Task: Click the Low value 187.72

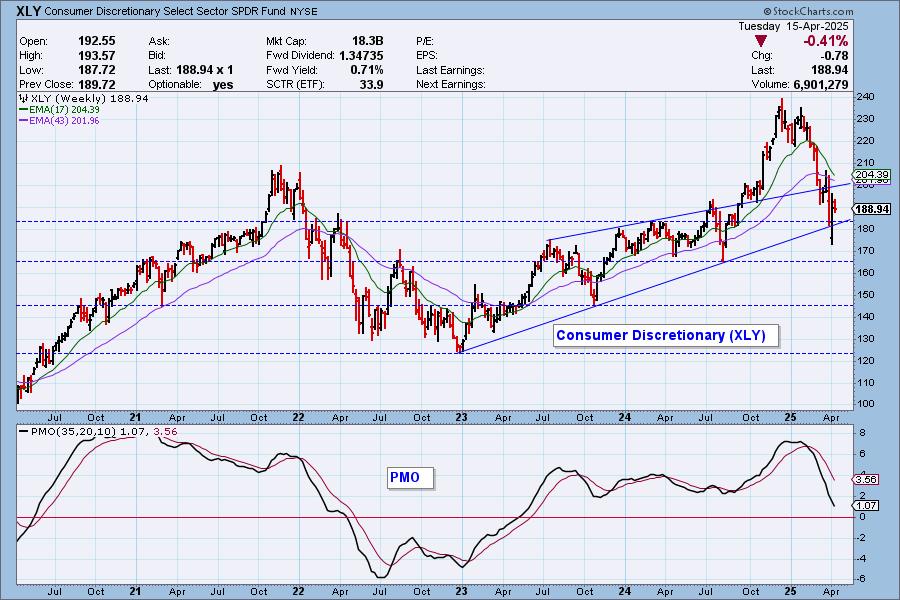Action: (x=96, y=70)
